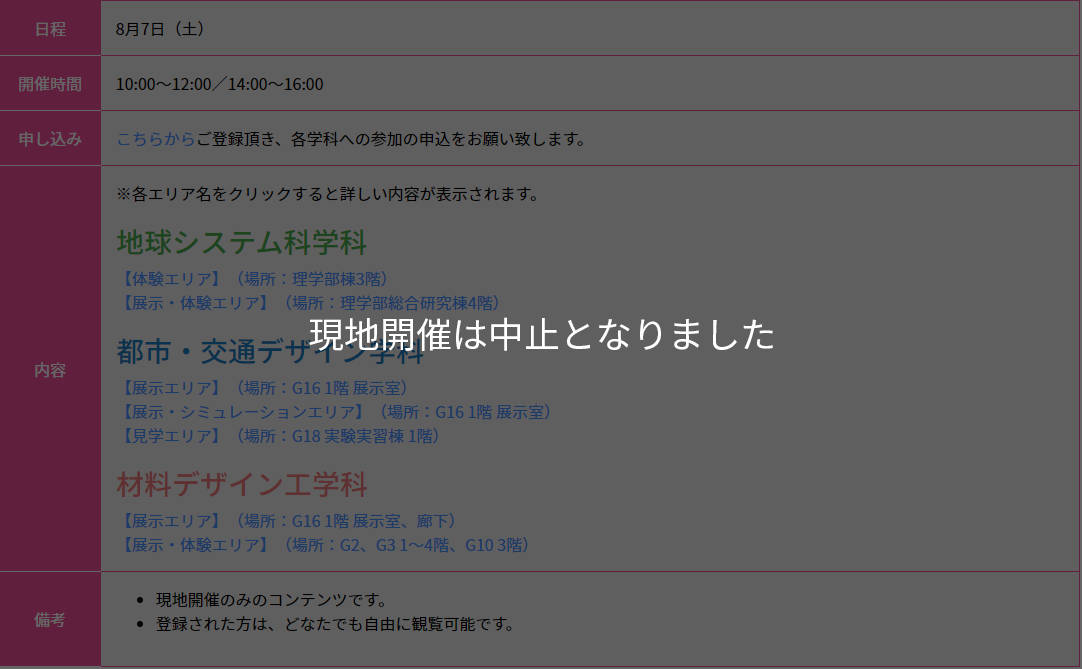Expand 体験エリア at 理学部棟3階

252,278
